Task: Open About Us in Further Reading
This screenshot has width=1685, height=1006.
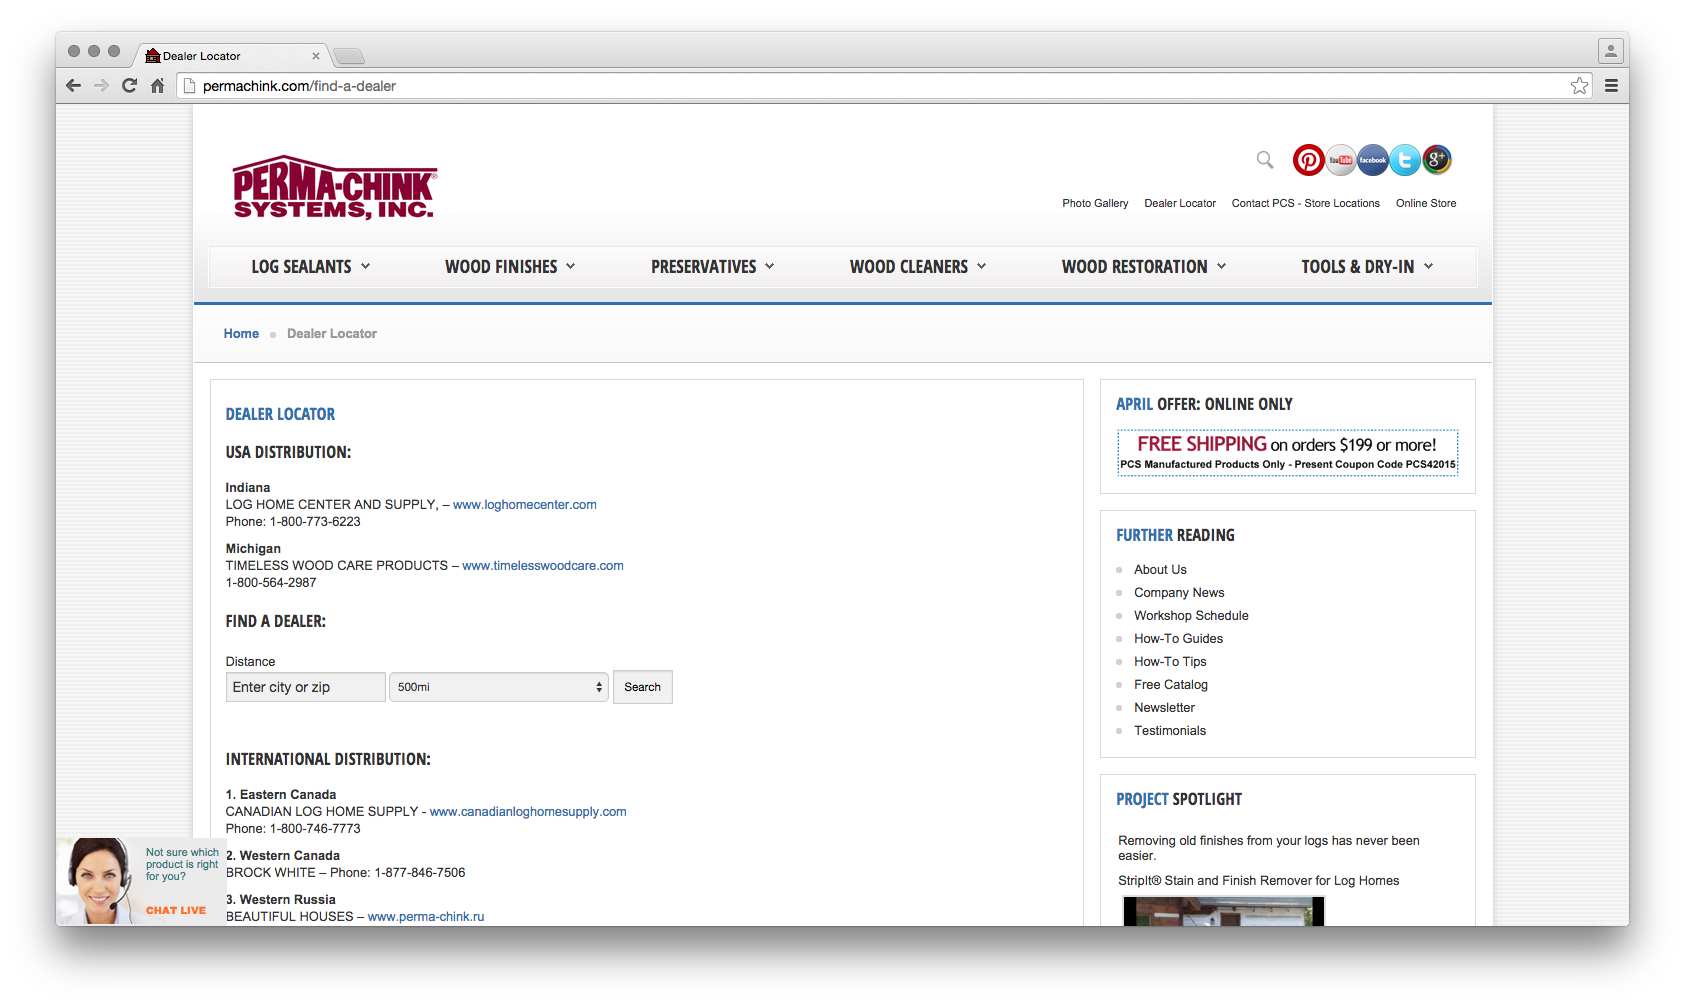Action: pyautogui.click(x=1160, y=570)
